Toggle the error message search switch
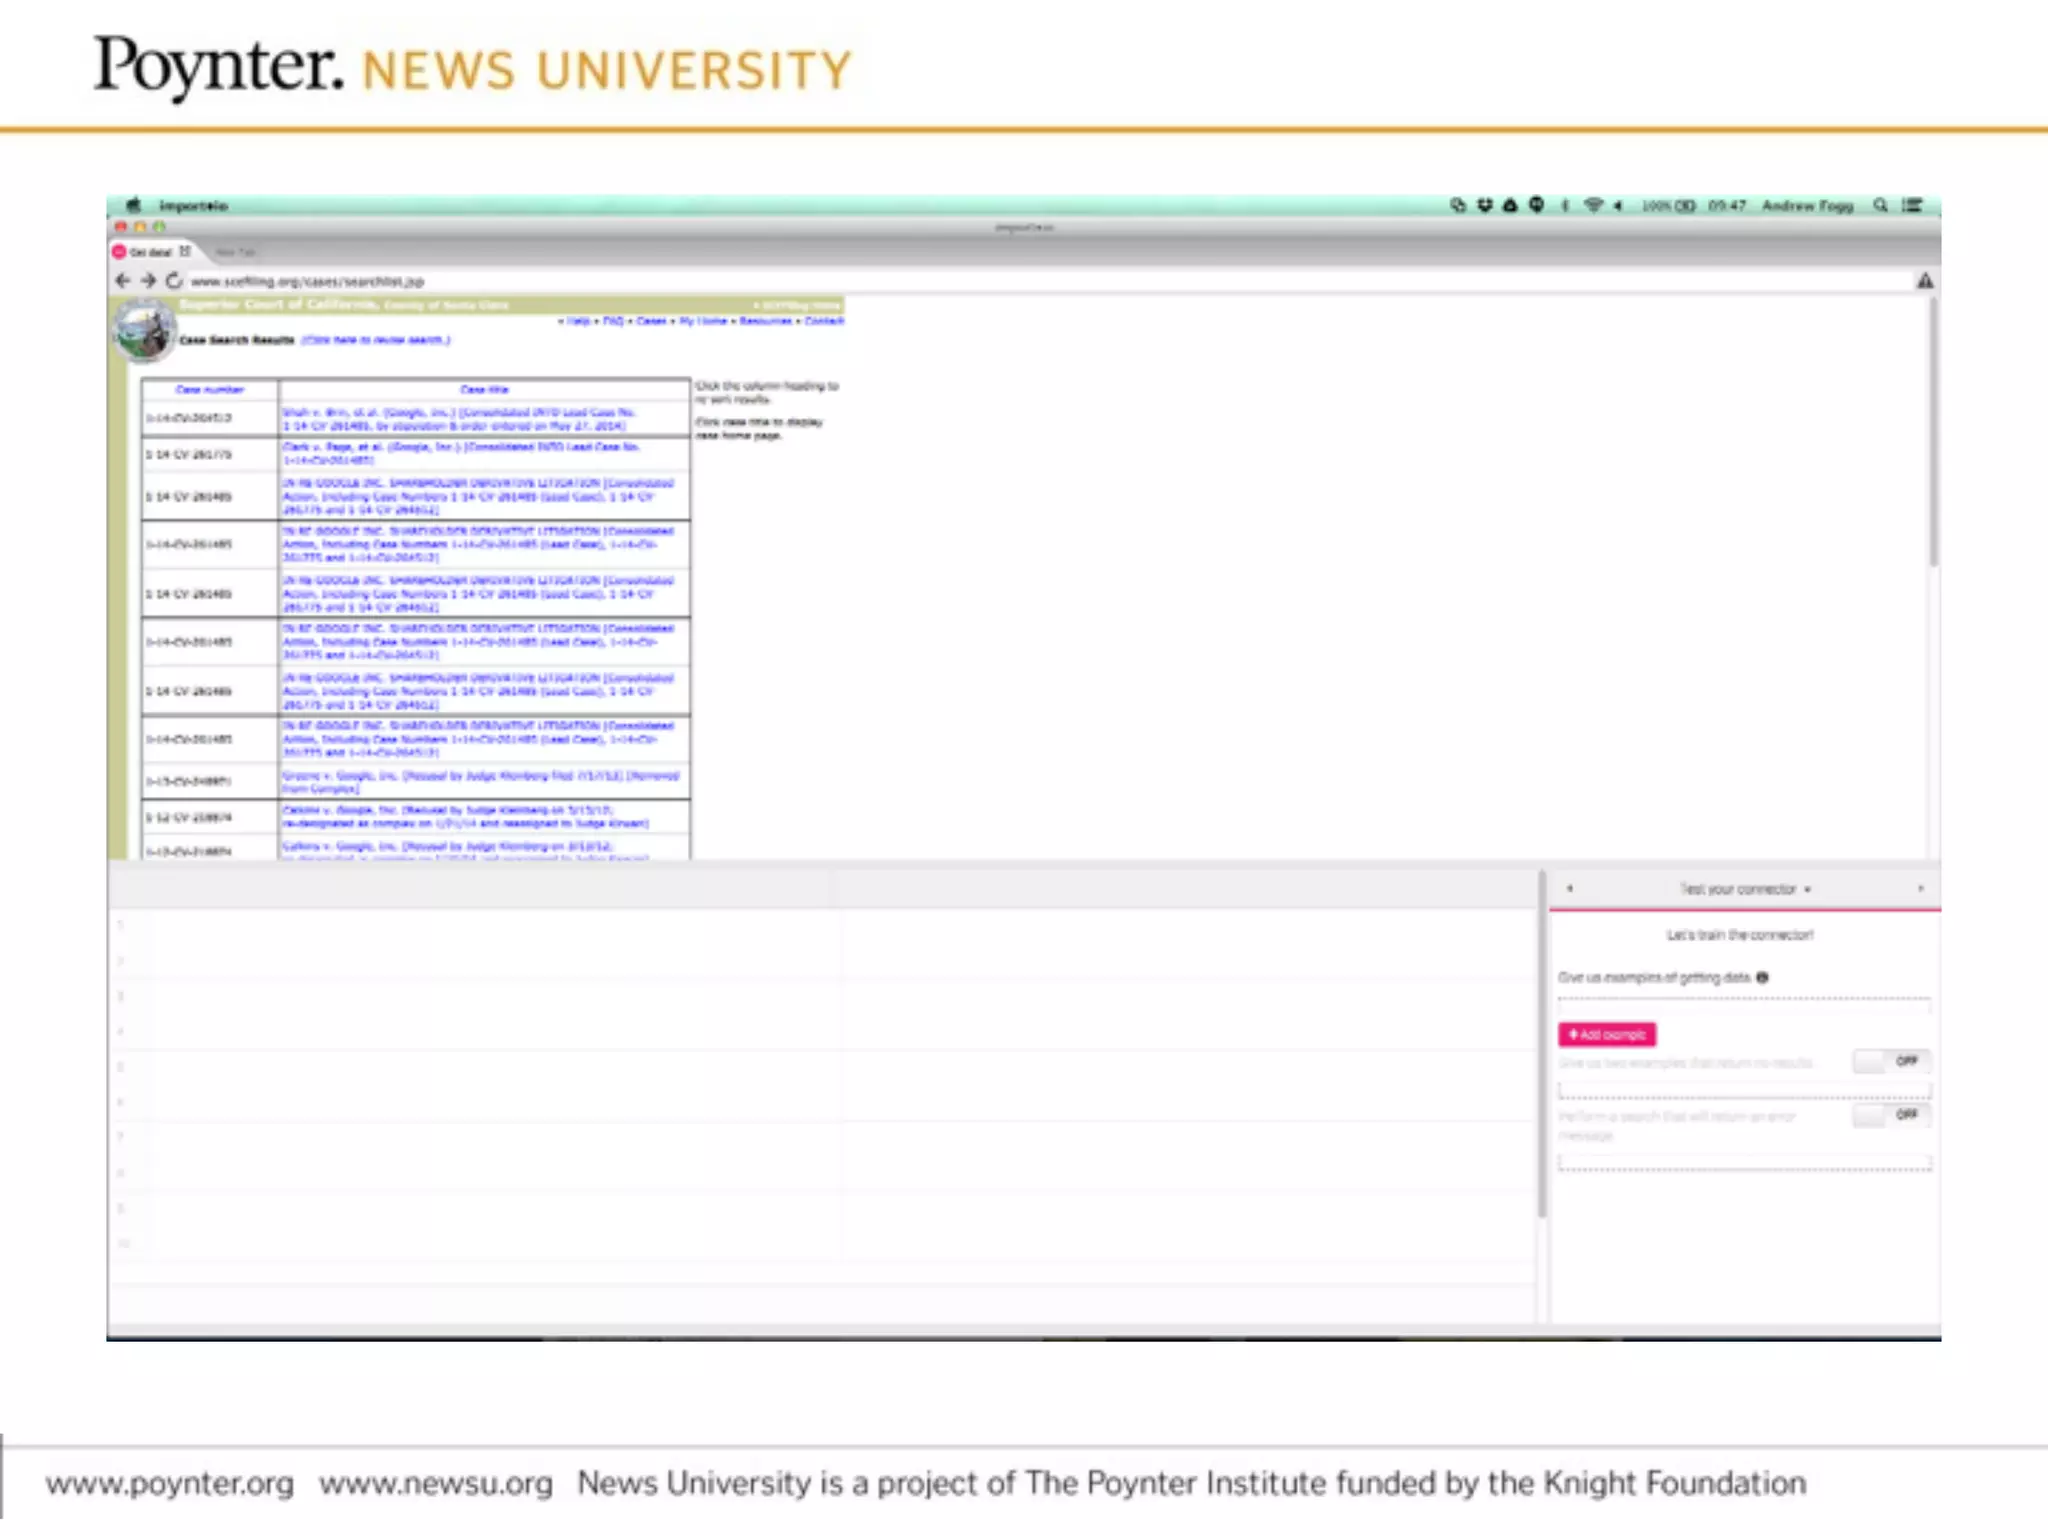This screenshot has height=1536, width=2048. click(x=1890, y=1114)
